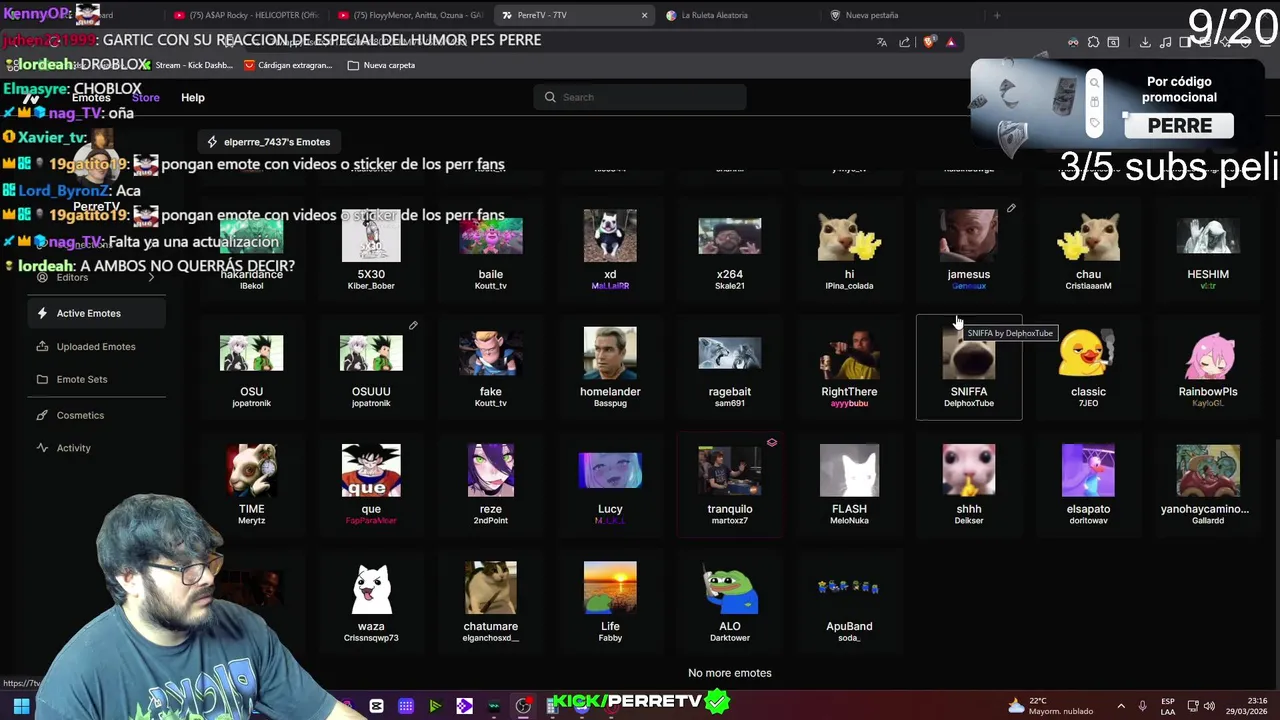Open the TIME emote

tap(251, 485)
